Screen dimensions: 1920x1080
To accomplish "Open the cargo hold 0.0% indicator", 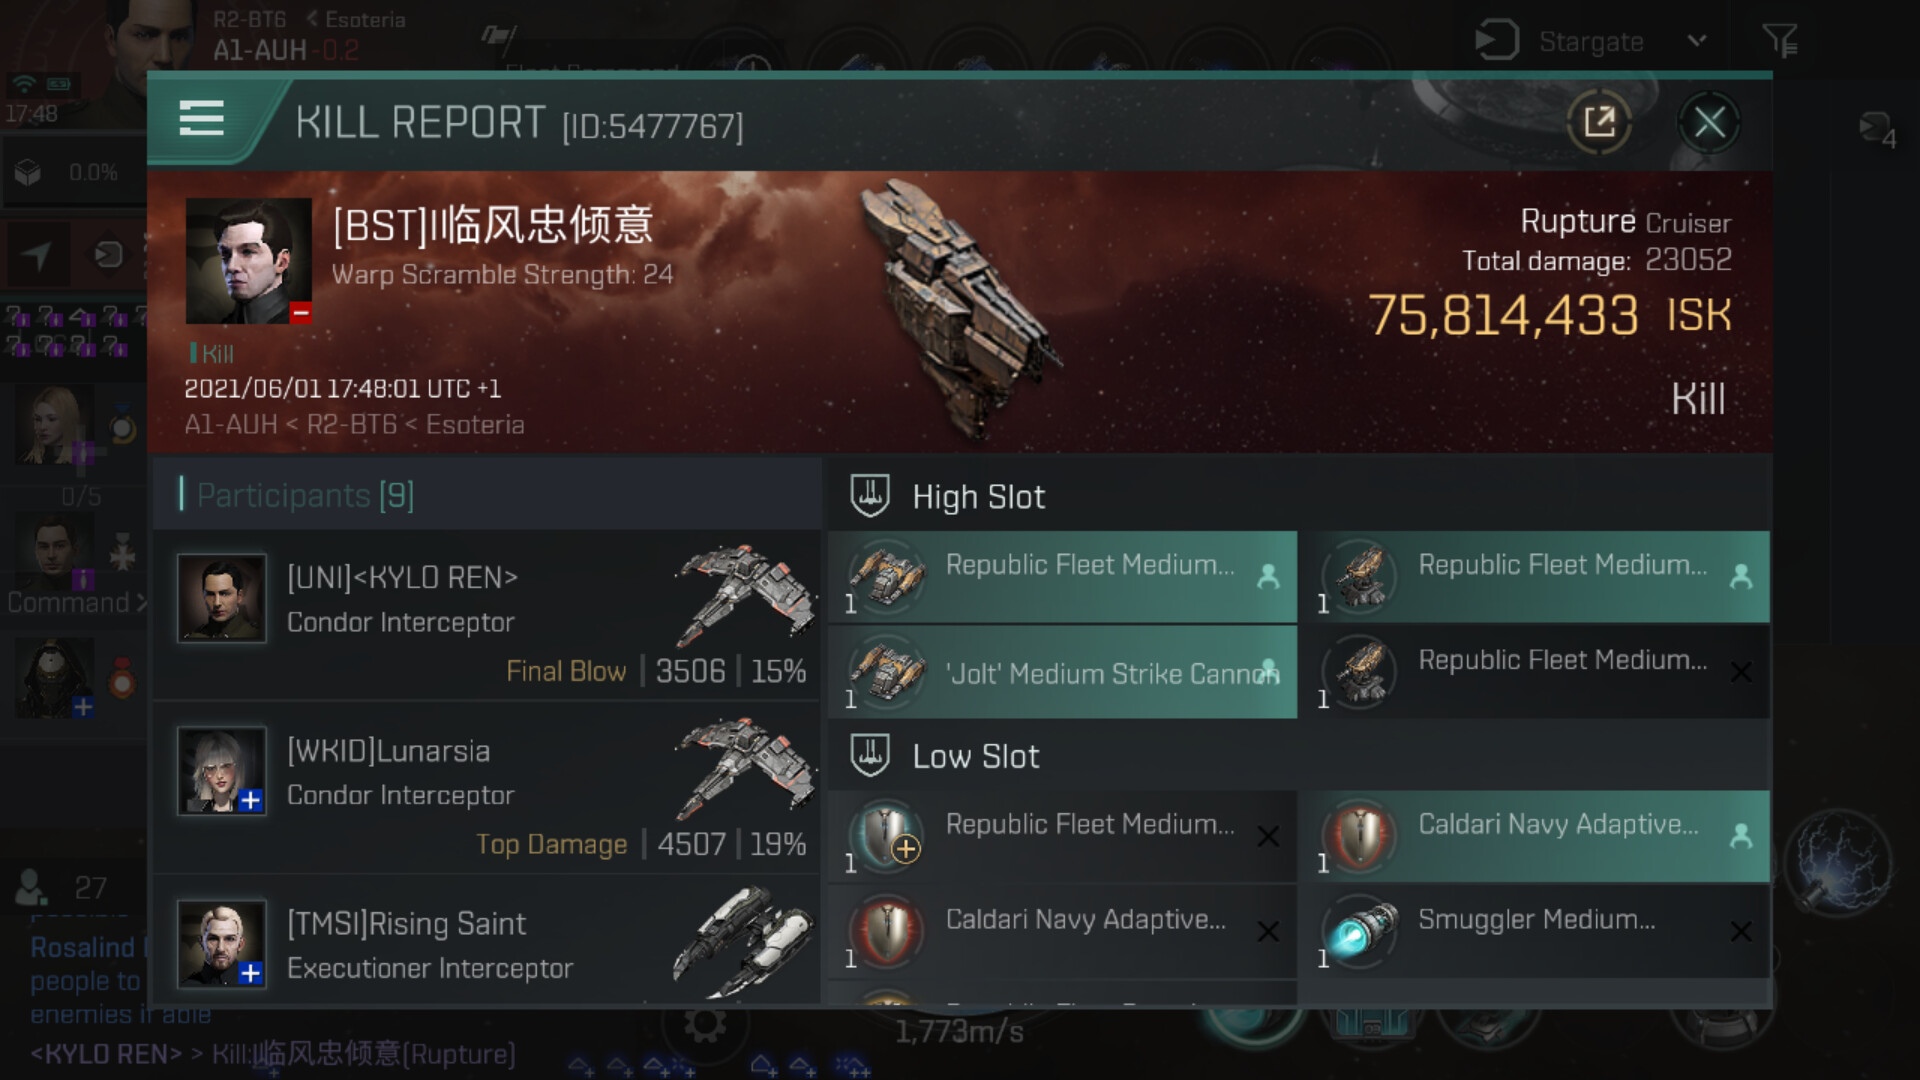I will pos(70,173).
